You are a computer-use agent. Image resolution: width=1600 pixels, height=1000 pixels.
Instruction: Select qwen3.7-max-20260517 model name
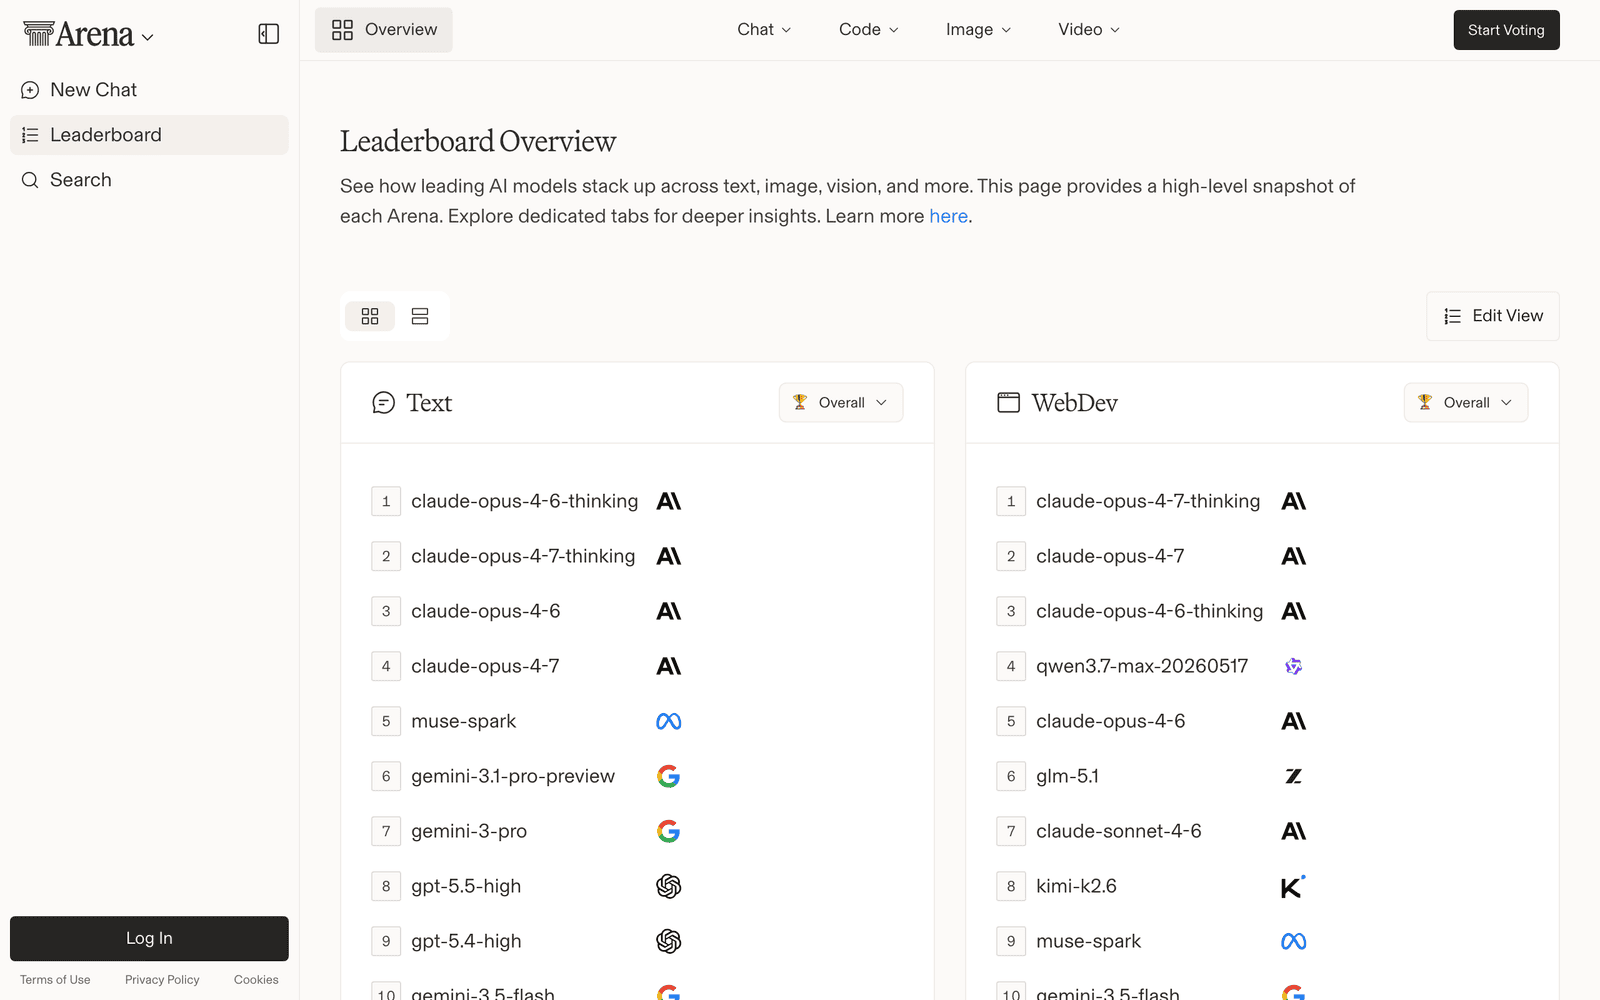(x=1142, y=666)
